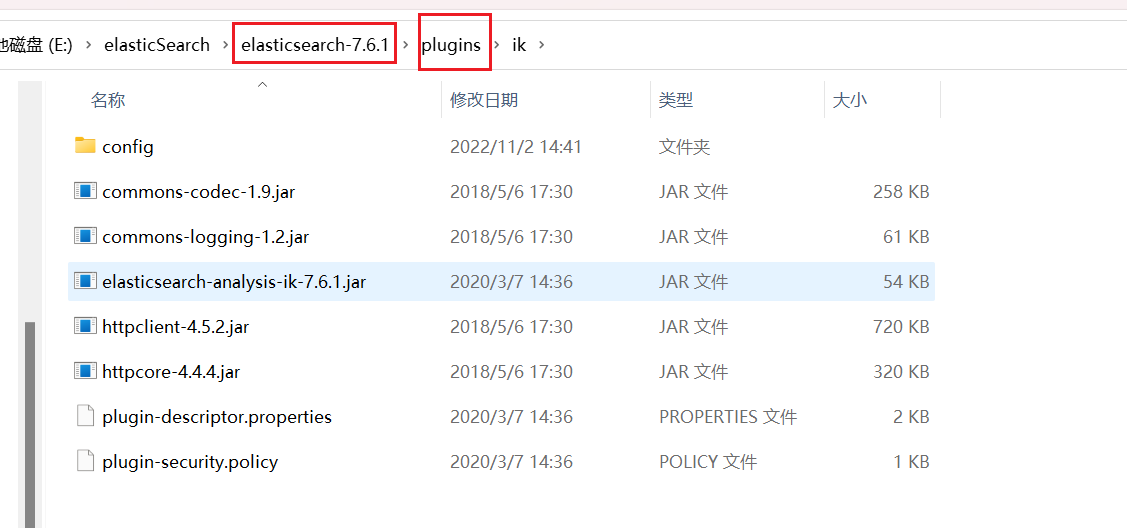Screen dimensions: 1127x528
Task: Expand the chevron after elasticSearch breadcrumb
Action: click(x=225, y=45)
